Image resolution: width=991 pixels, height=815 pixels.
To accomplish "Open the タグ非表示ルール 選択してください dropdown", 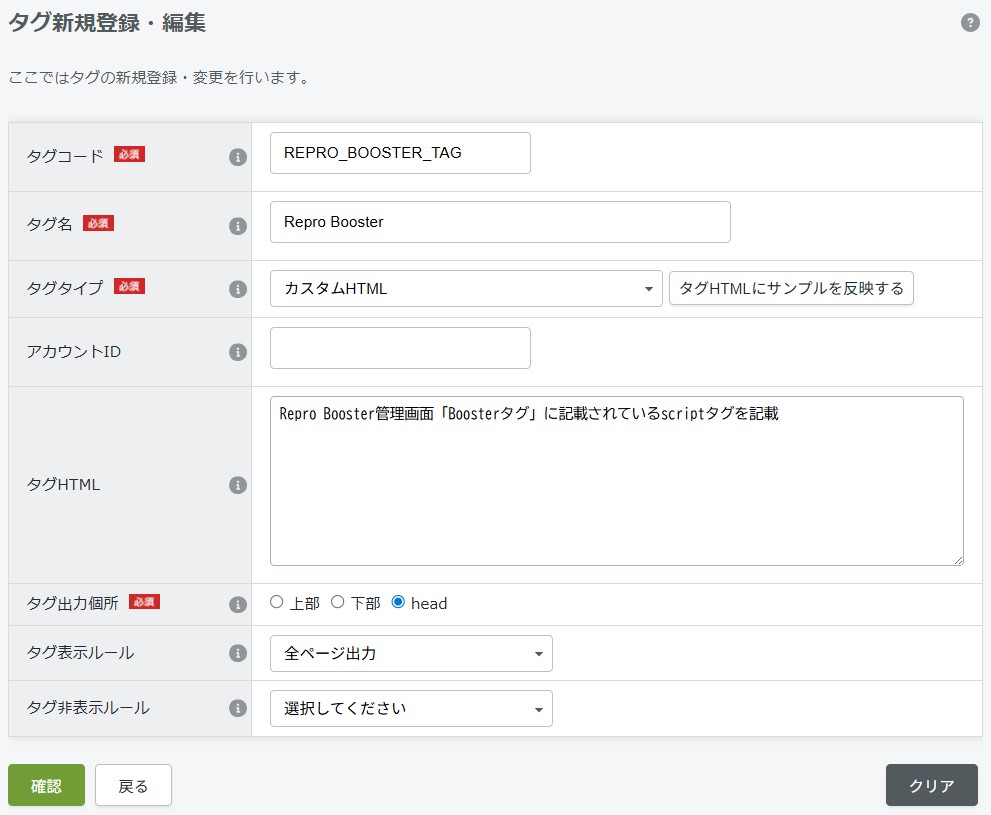I will click(411, 708).
